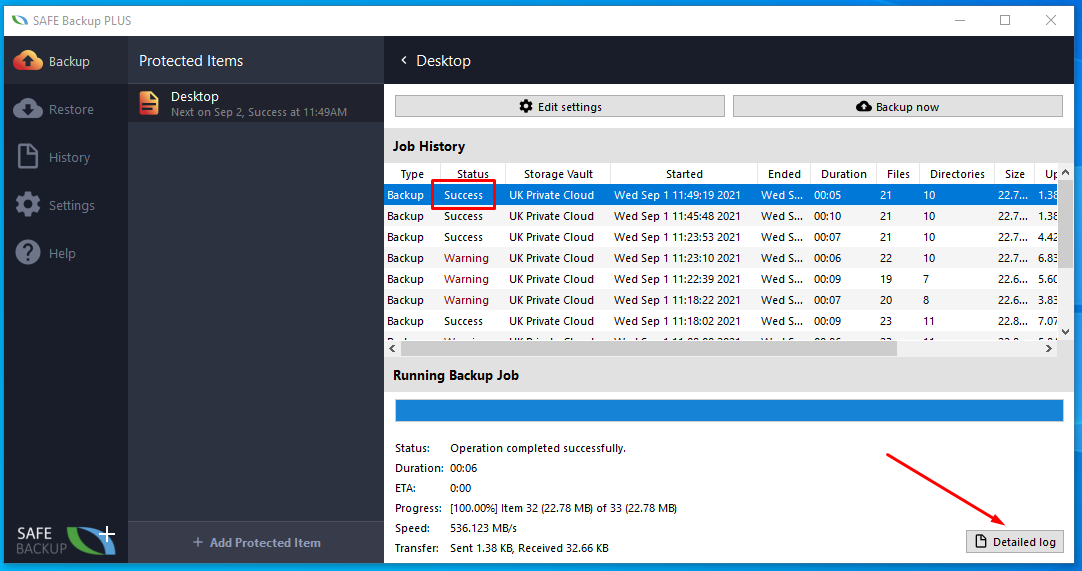Click Warning status of 11:23:10 job
Screen dimensions: 1082x571
(x=466, y=258)
